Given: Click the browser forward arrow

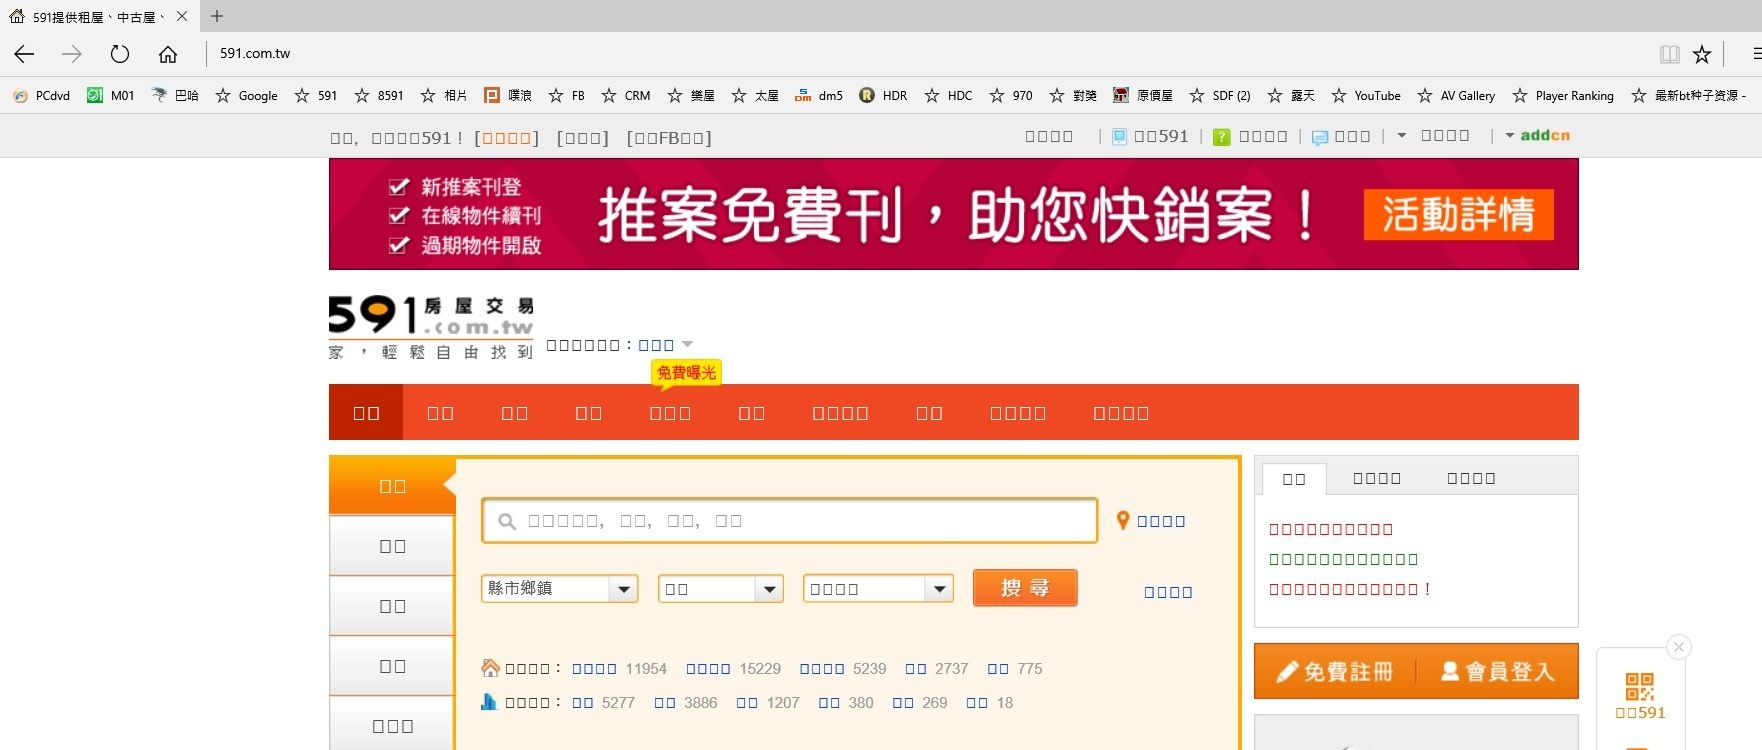Looking at the screenshot, I should tap(72, 54).
